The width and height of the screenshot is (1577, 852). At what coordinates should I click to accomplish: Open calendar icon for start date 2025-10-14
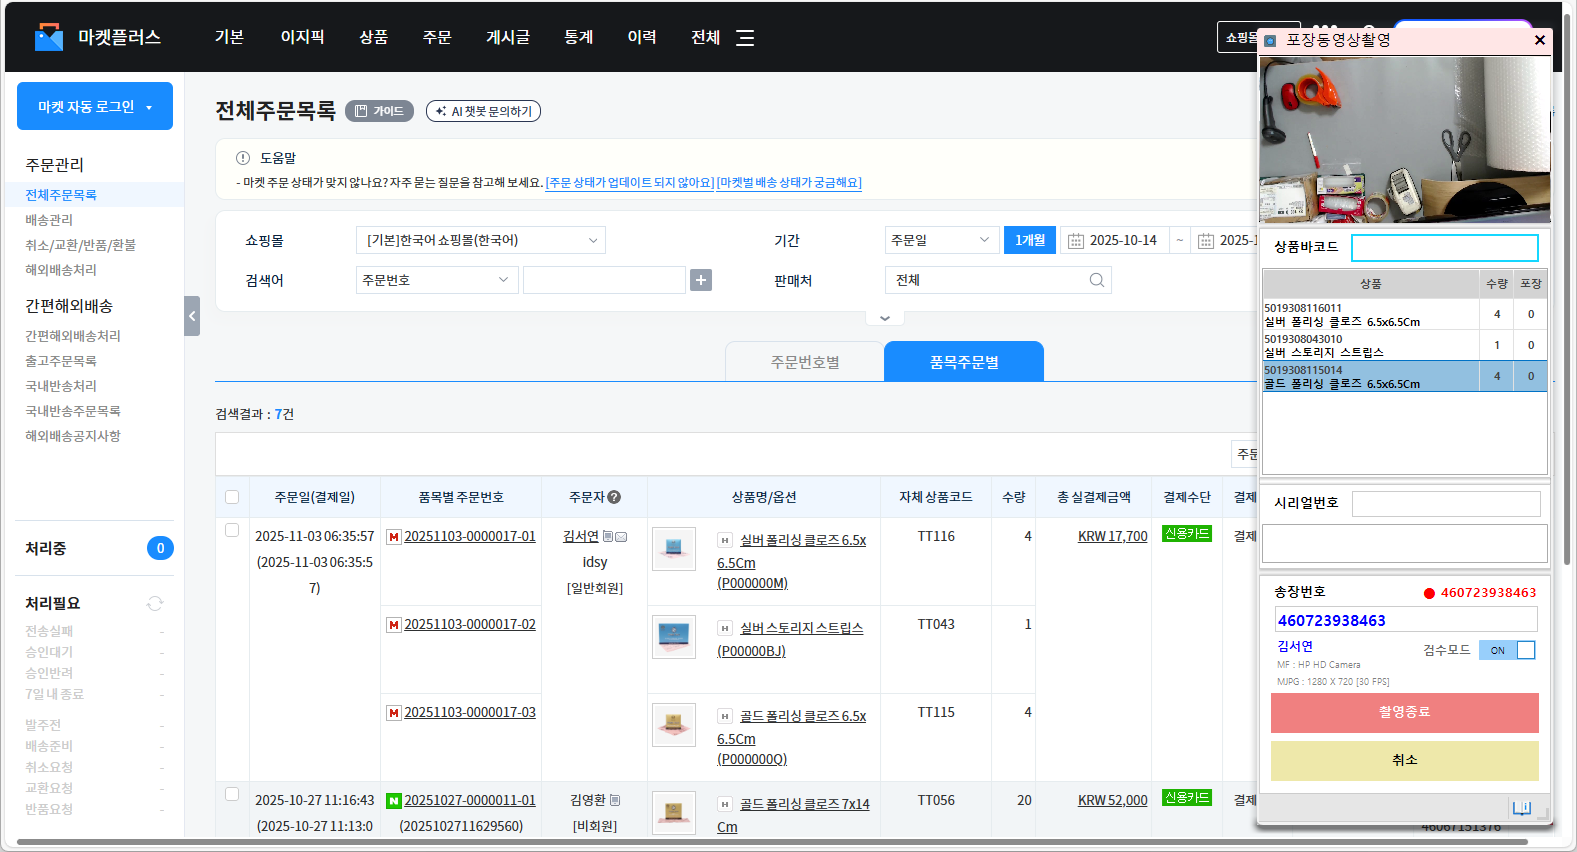click(1076, 241)
